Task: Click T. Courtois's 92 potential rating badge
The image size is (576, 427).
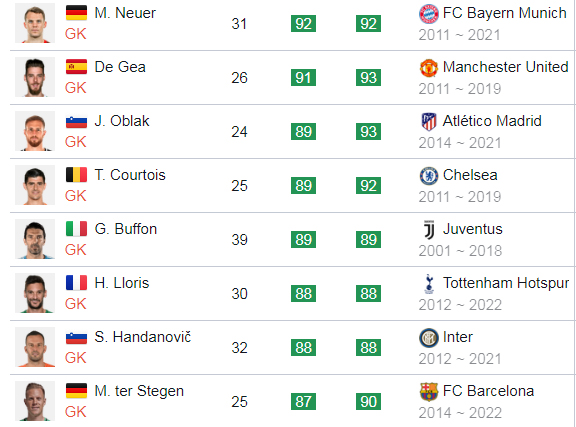Action: coord(368,186)
